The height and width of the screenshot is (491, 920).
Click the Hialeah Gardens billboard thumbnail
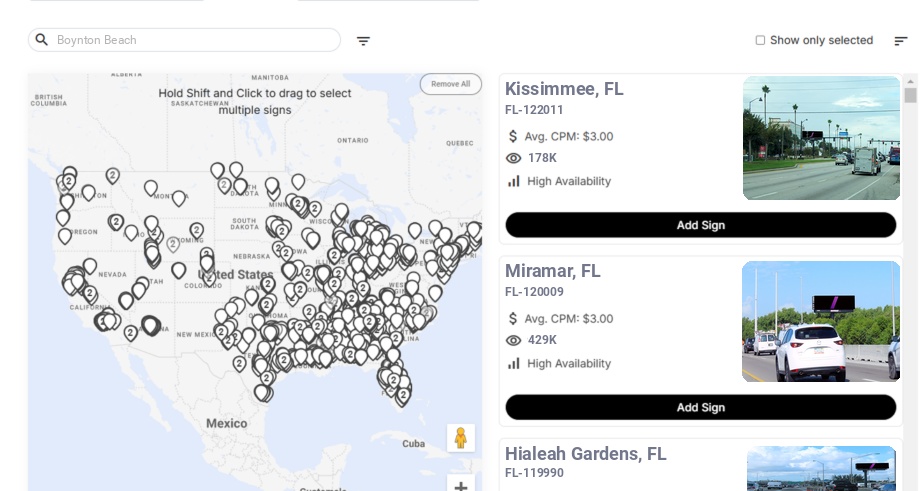tap(821, 470)
